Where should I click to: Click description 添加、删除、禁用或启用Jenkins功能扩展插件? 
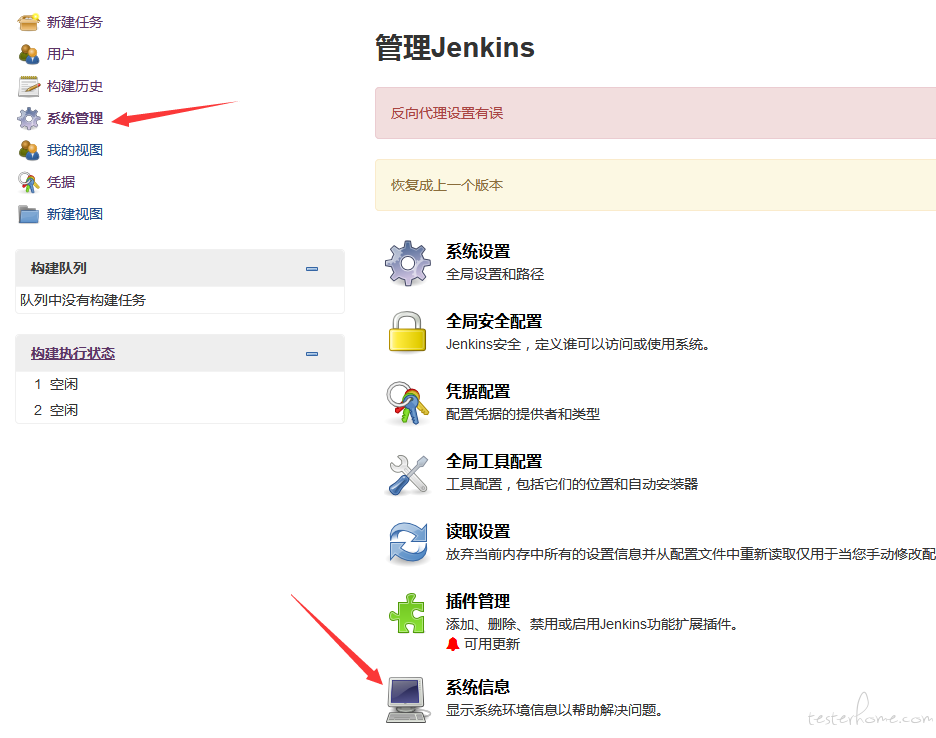[x=593, y=624]
